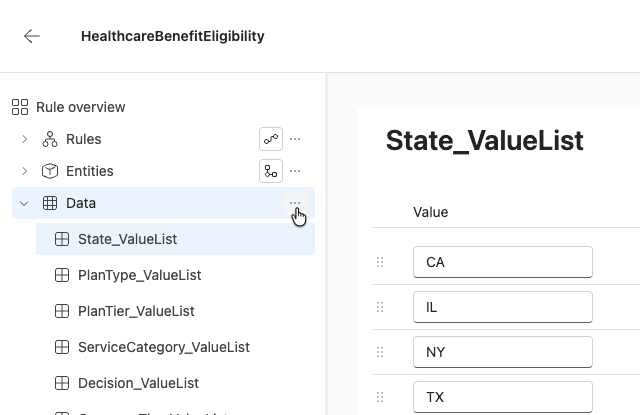Select the State_ValueList data table
This screenshot has width=640, height=415.
click(176, 239)
